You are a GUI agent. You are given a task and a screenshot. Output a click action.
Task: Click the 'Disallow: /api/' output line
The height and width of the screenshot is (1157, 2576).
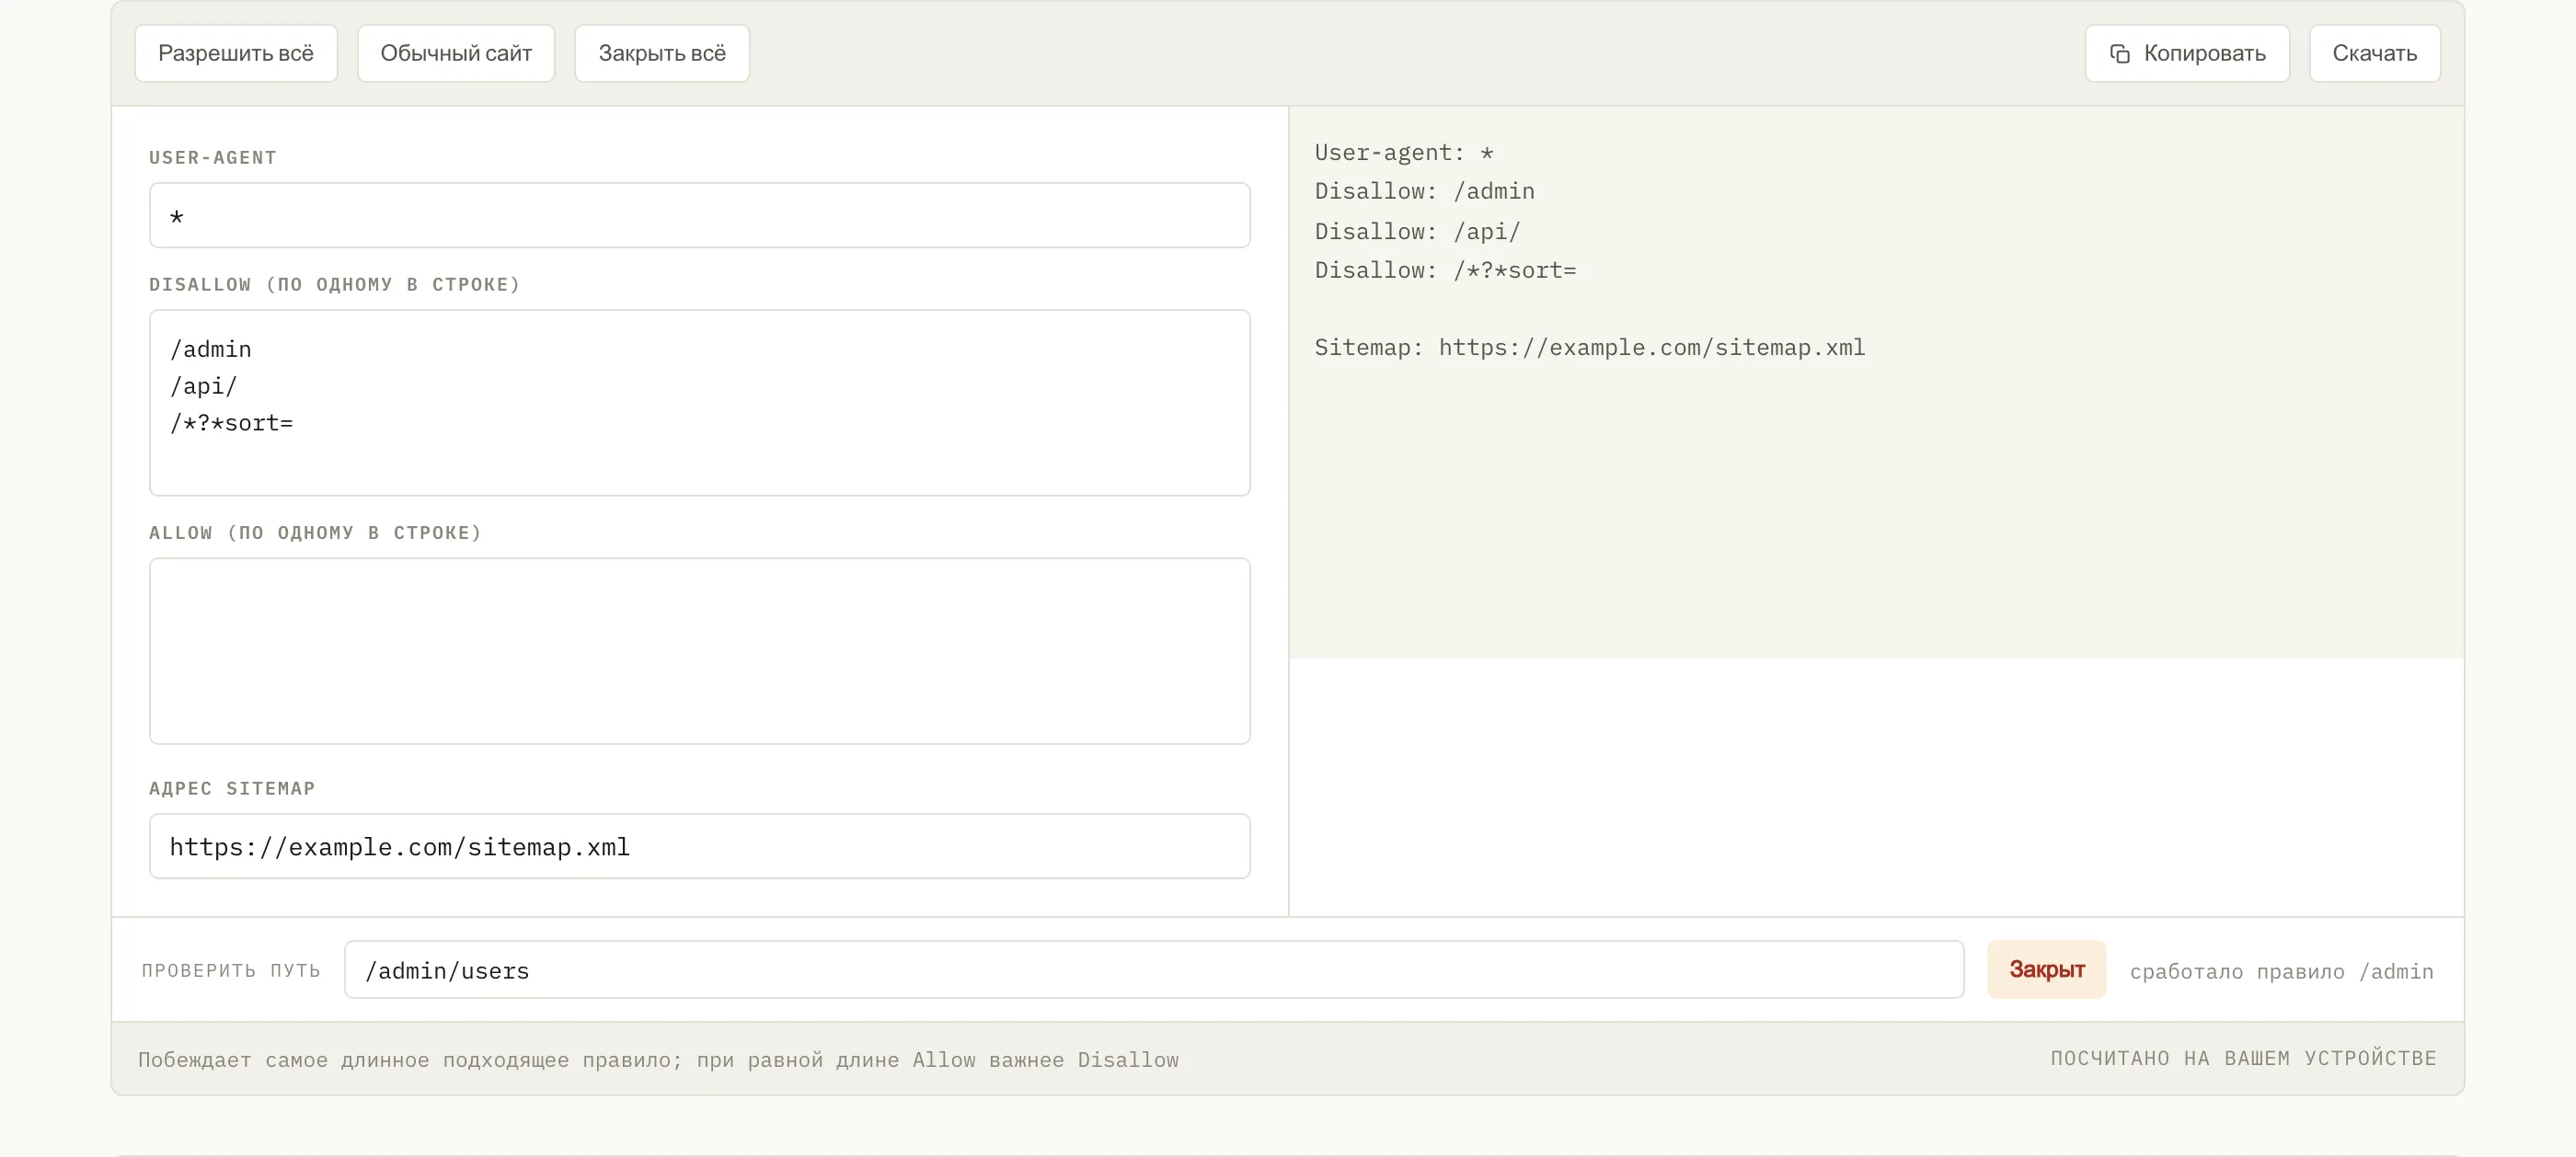click(x=1417, y=232)
